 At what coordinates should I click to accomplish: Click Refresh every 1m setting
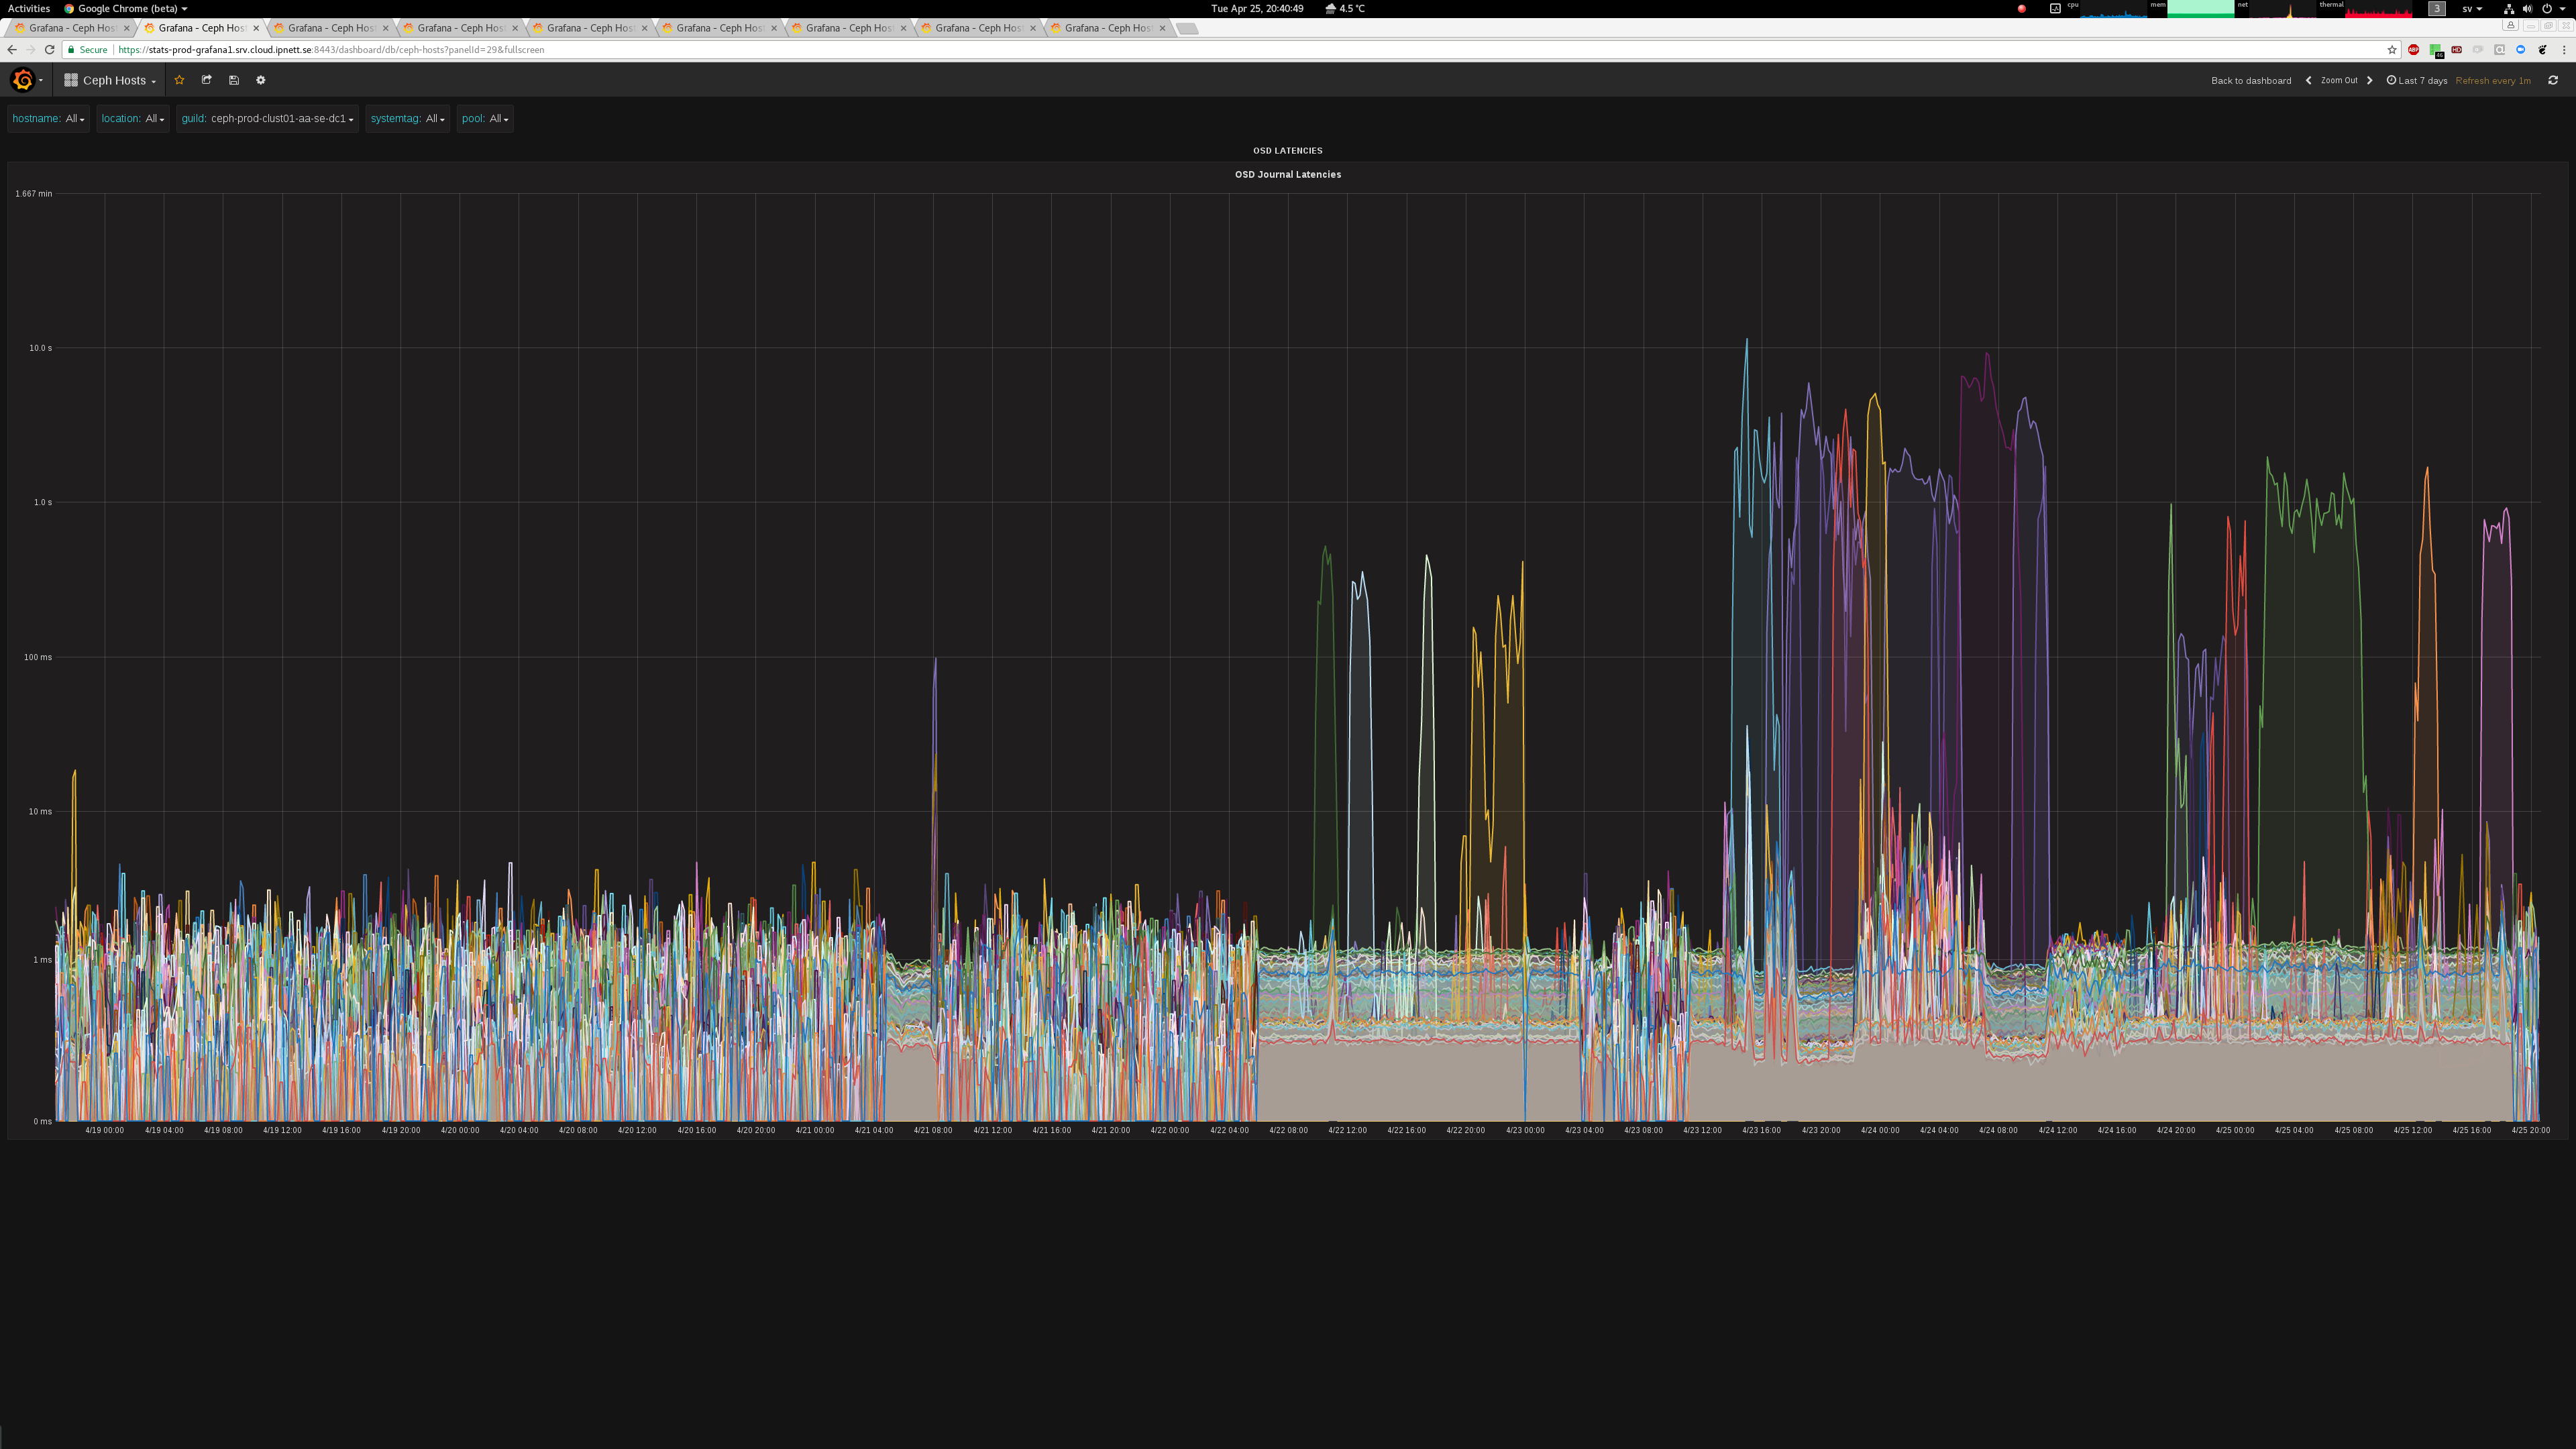[2493, 80]
